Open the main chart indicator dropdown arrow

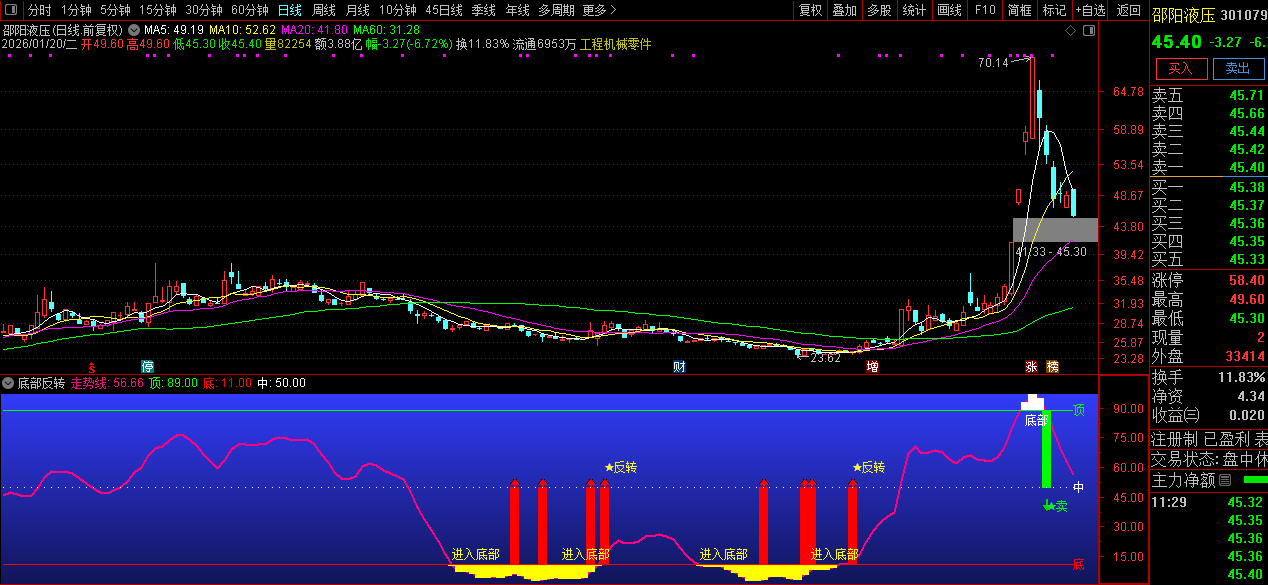(x=134, y=30)
